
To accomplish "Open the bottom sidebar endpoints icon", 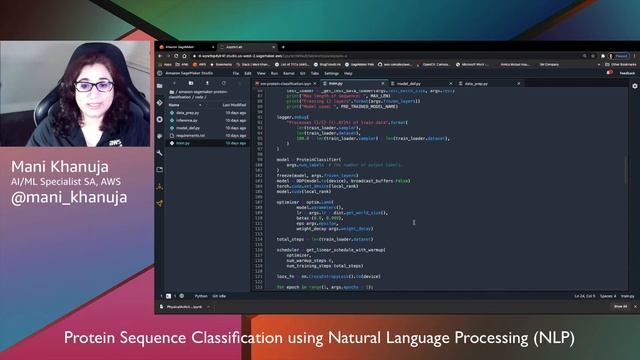I will click(160, 203).
